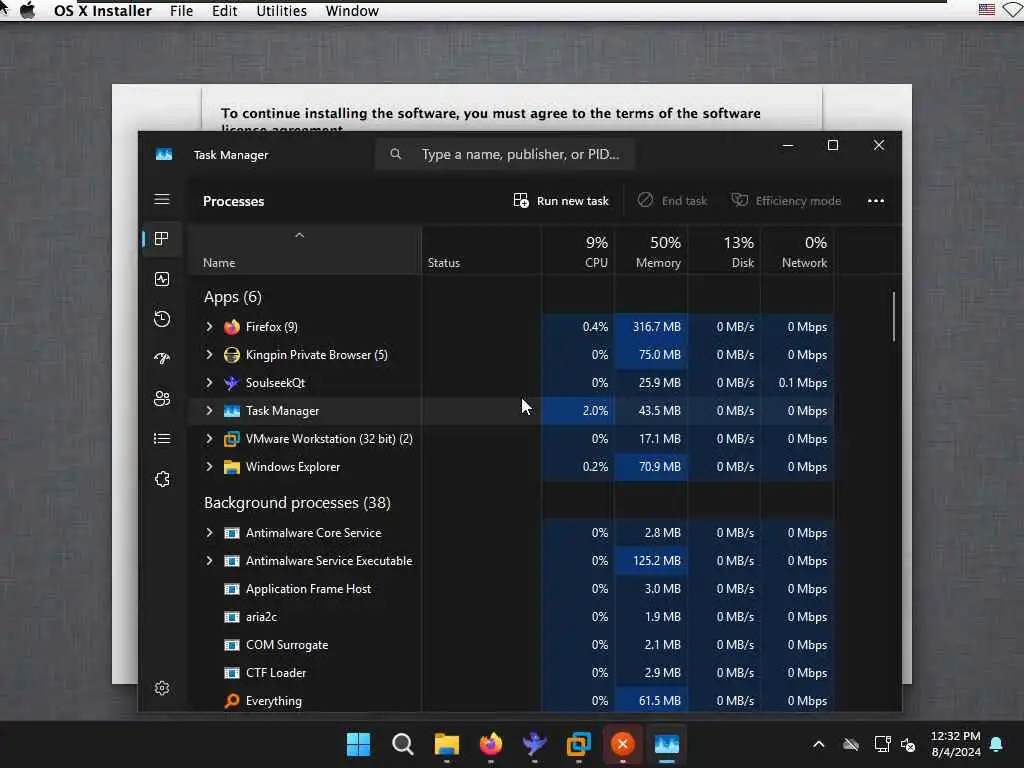Click the SoulseekQt process icon

tap(232, 383)
